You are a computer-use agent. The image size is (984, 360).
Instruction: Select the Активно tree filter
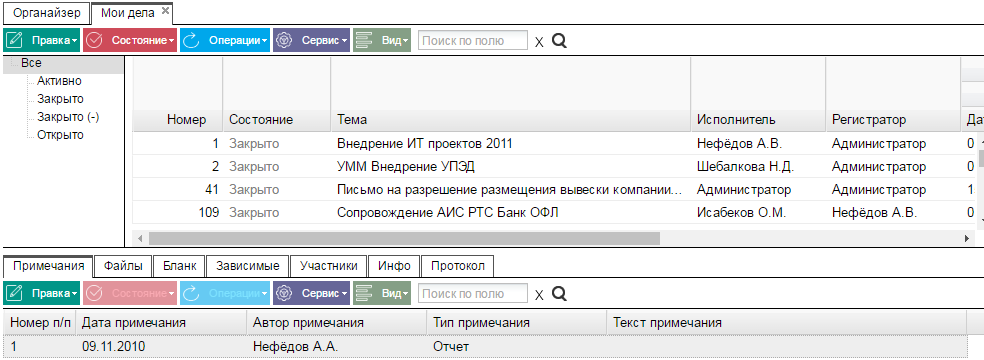point(59,81)
